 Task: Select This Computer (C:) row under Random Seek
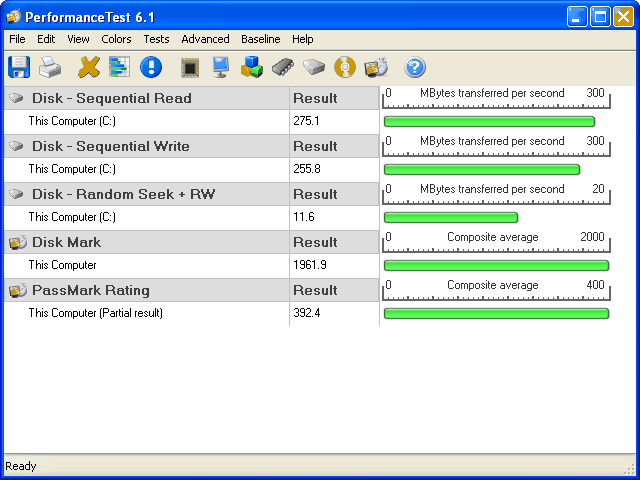click(147, 218)
